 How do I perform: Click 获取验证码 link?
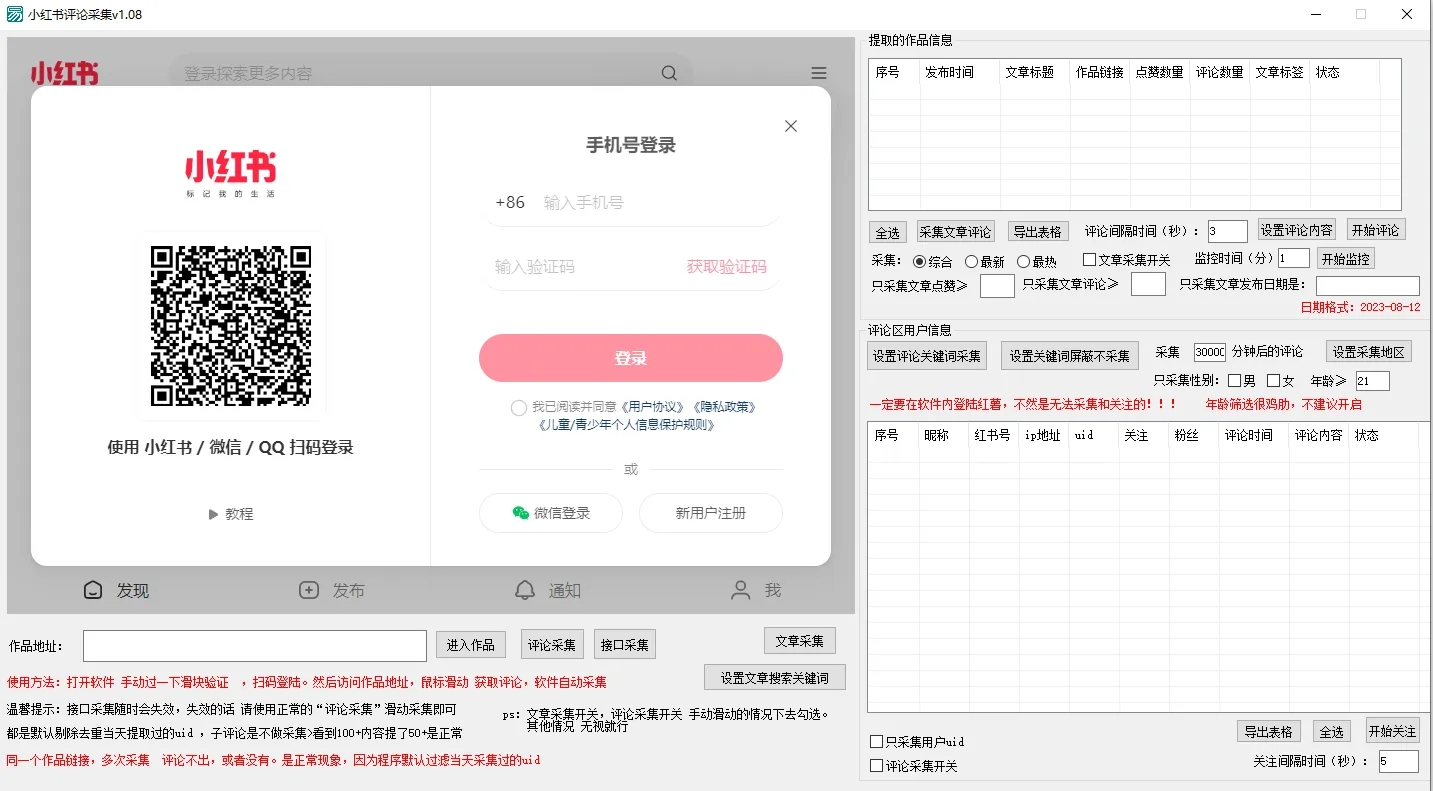pos(727,267)
